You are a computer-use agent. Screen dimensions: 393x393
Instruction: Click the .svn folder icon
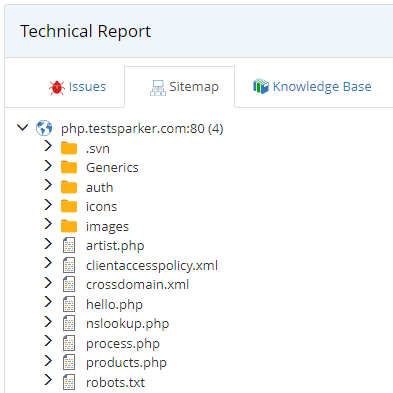pyautogui.click(x=69, y=148)
